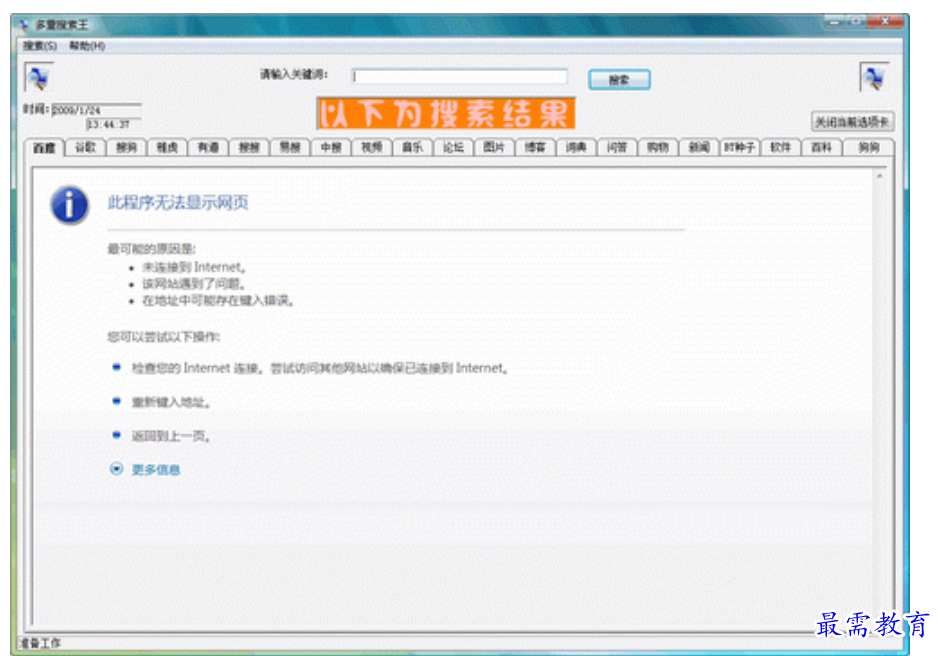Switch to the 购物 tab

point(658,147)
